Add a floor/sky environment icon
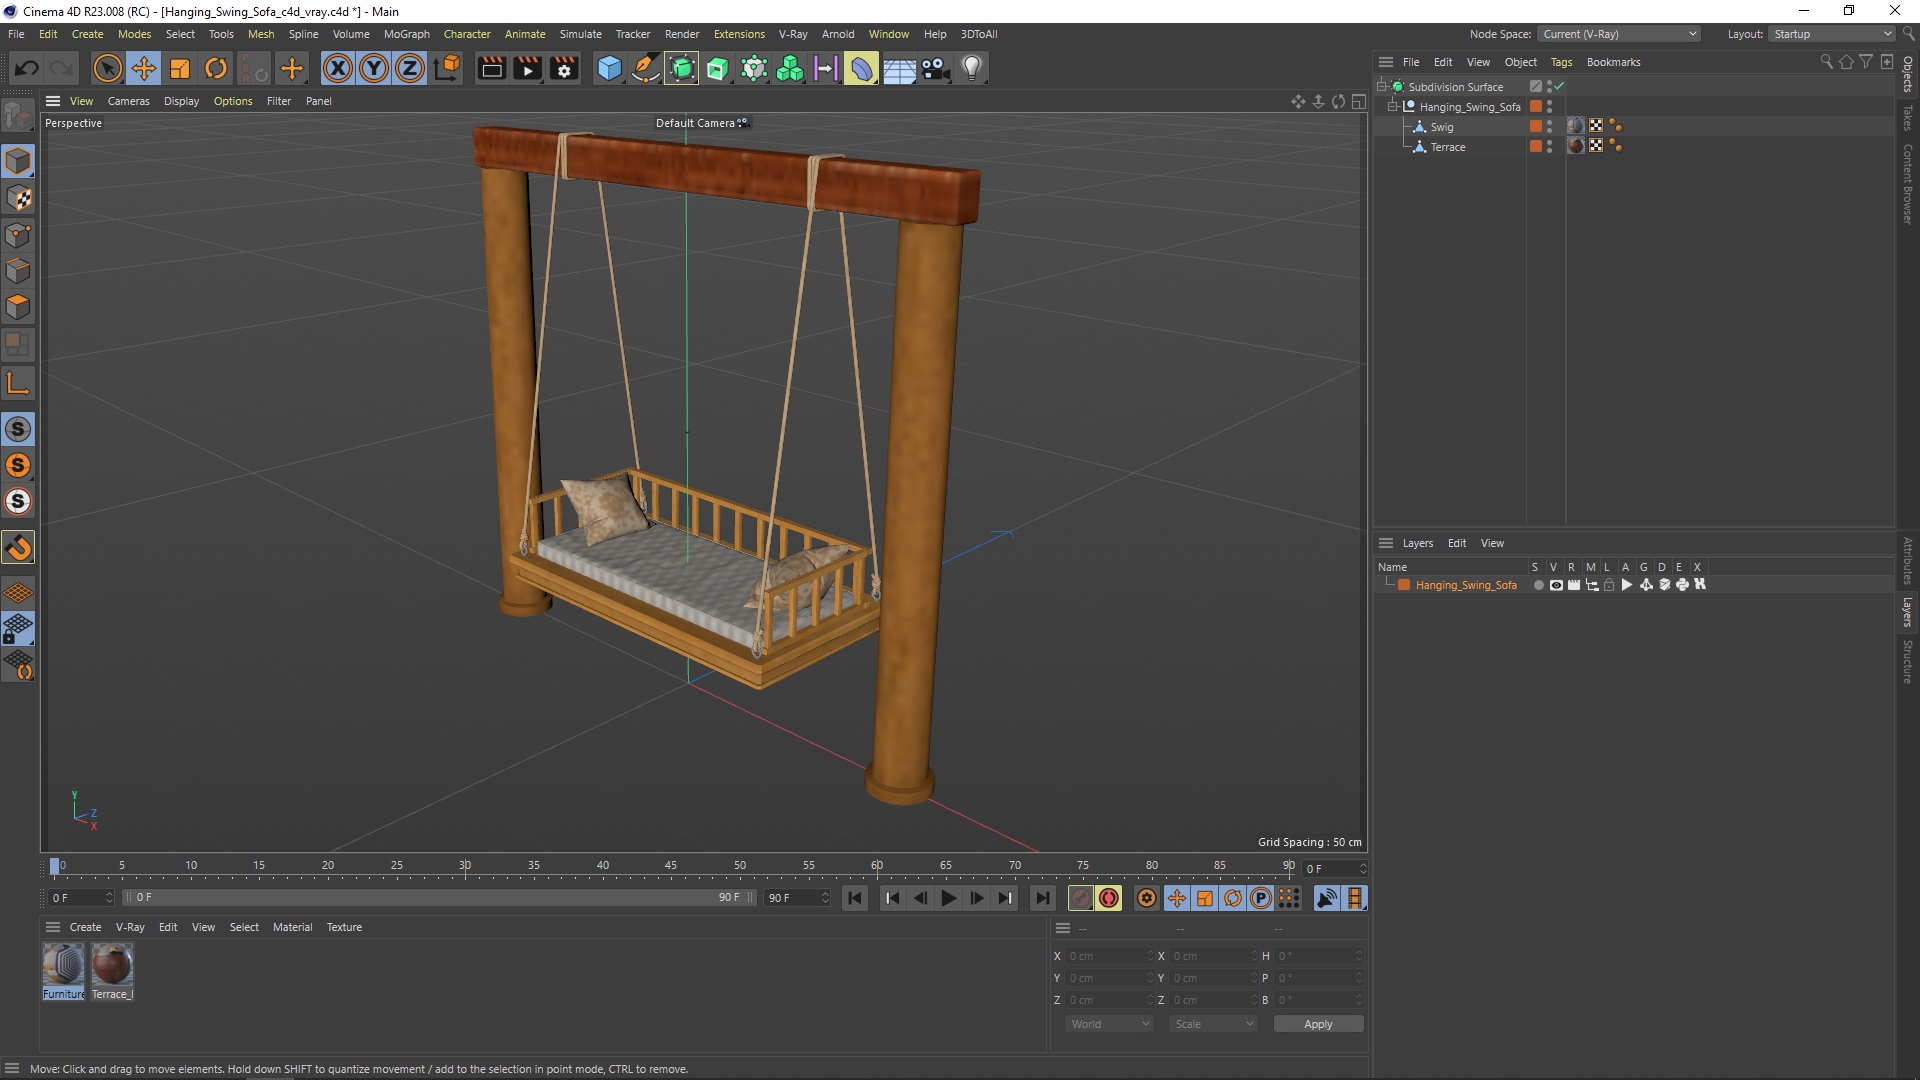Viewport: 1920px width, 1080px height. pos(898,68)
